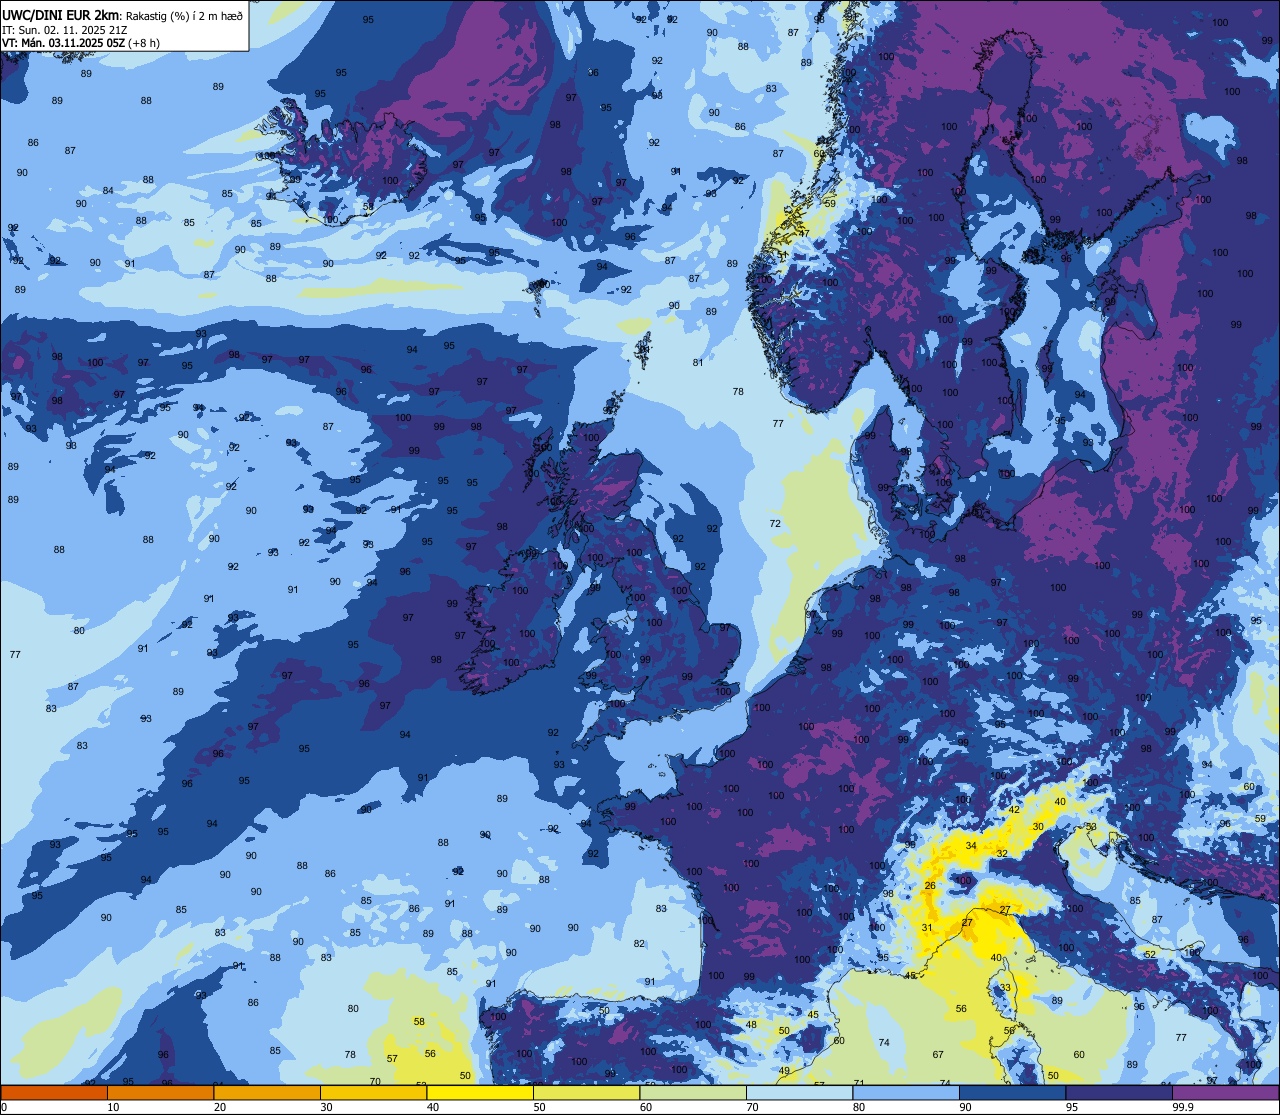Click the legend tick label "99.9"
The image size is (1280, 1115).
point(1183,1107)
